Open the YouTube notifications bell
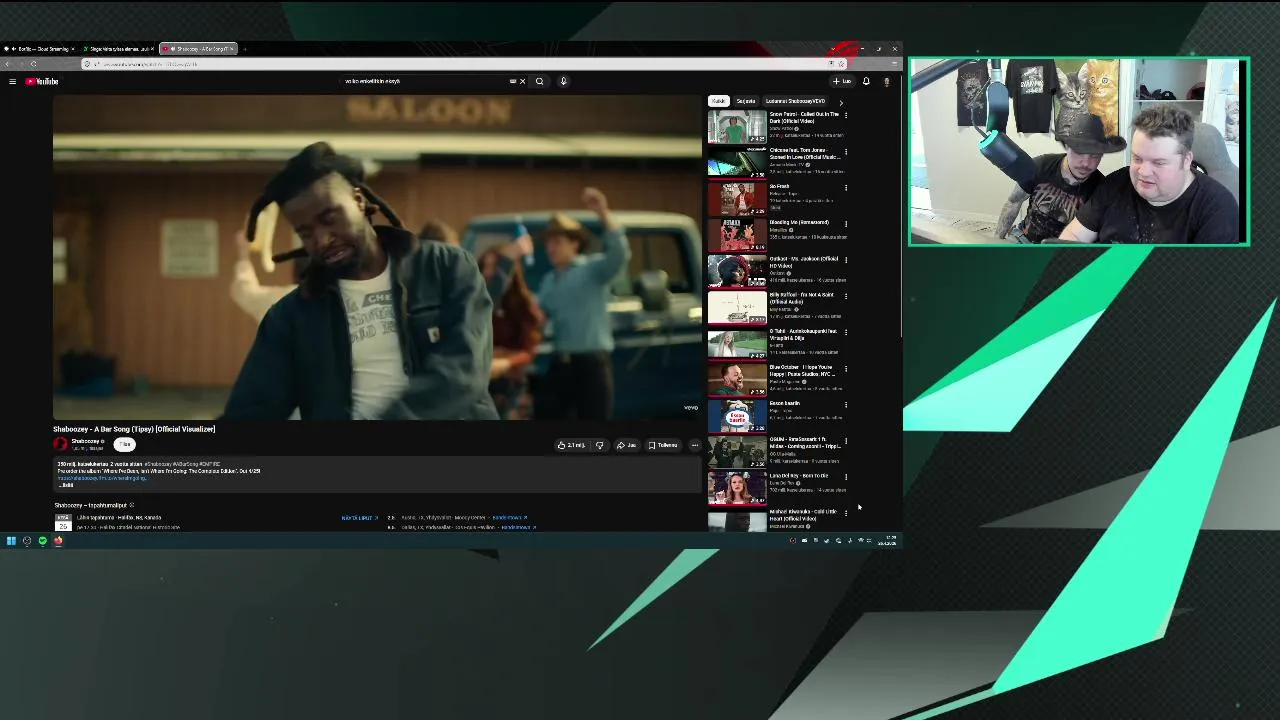 (x=866, y=81)
